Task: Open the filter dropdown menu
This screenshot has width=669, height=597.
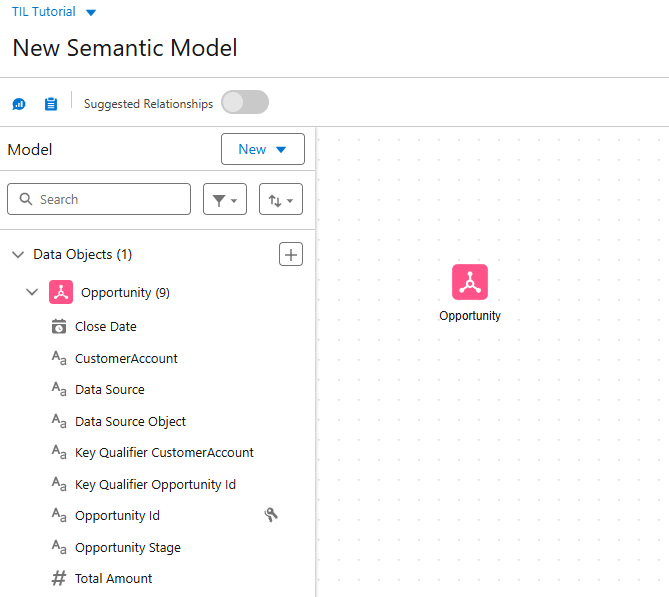Action: click(225, 200)
